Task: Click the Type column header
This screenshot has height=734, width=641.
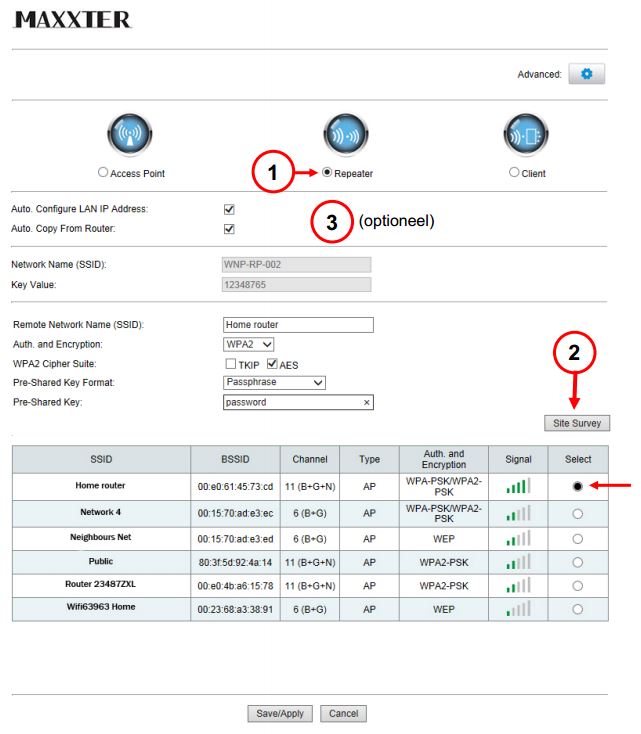Action: pos(369,459)
